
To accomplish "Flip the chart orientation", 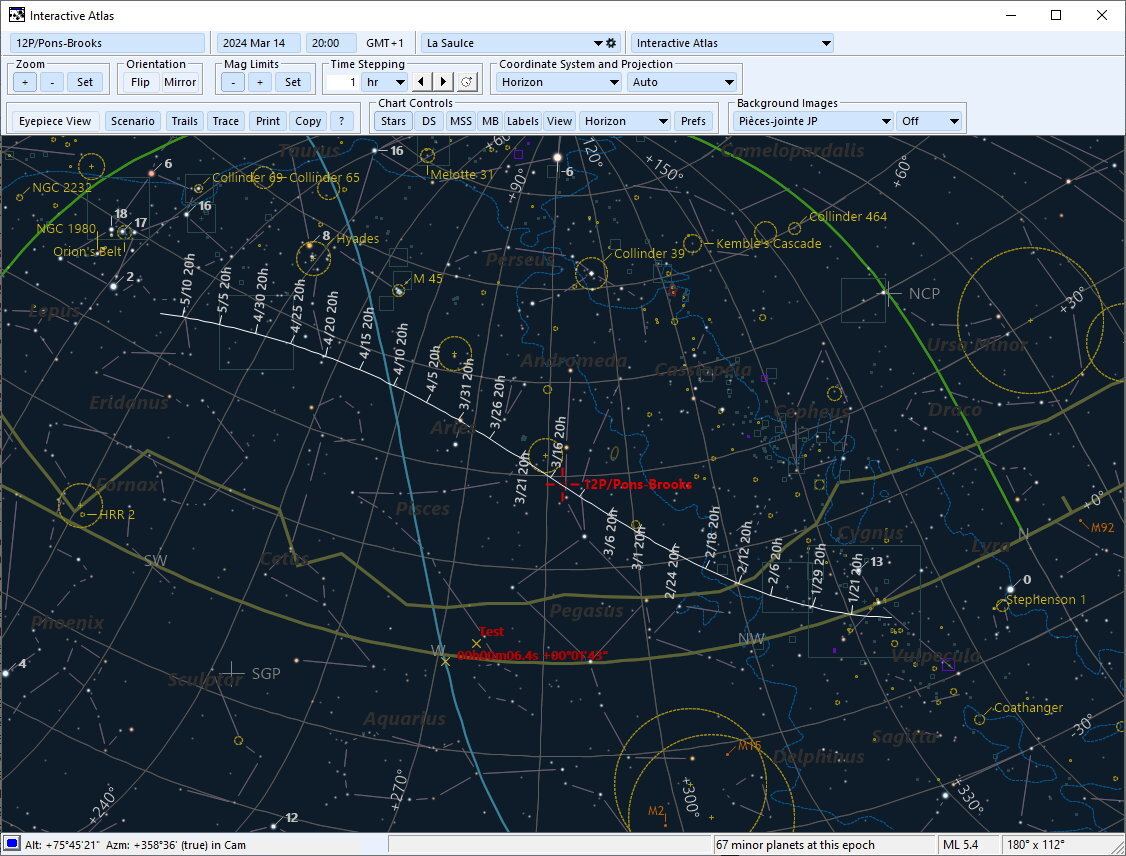I will pos(140,82).
